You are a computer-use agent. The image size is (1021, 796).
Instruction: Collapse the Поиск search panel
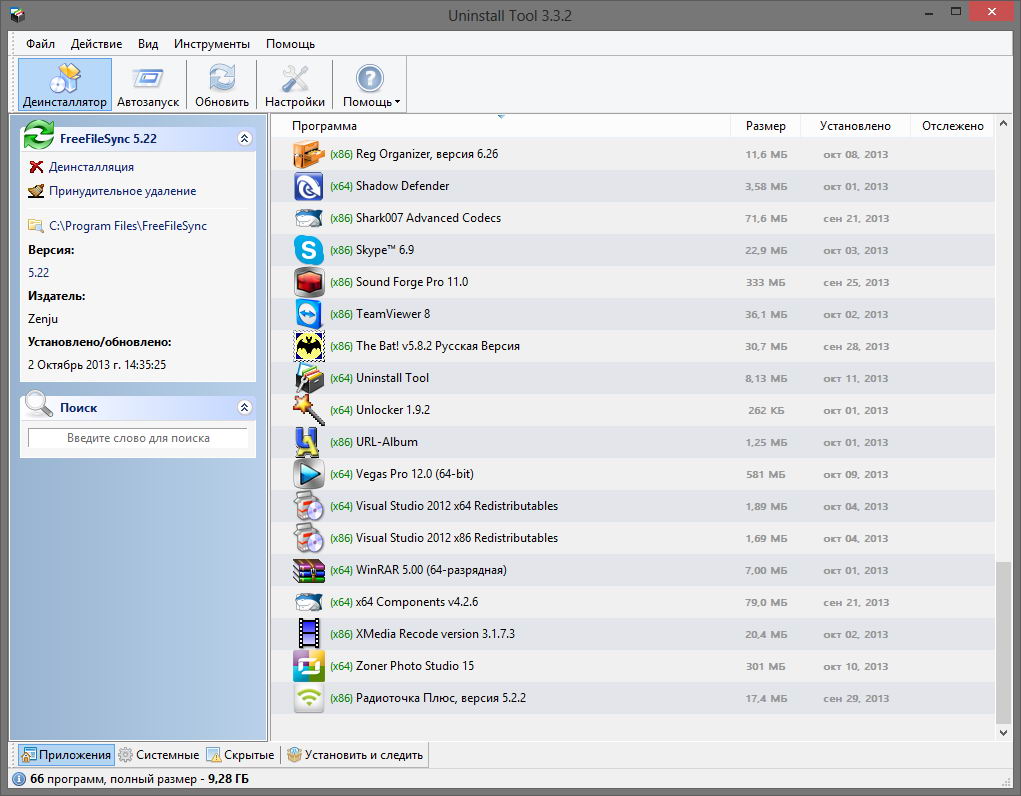pyautogui.click(x=245, y=408)
